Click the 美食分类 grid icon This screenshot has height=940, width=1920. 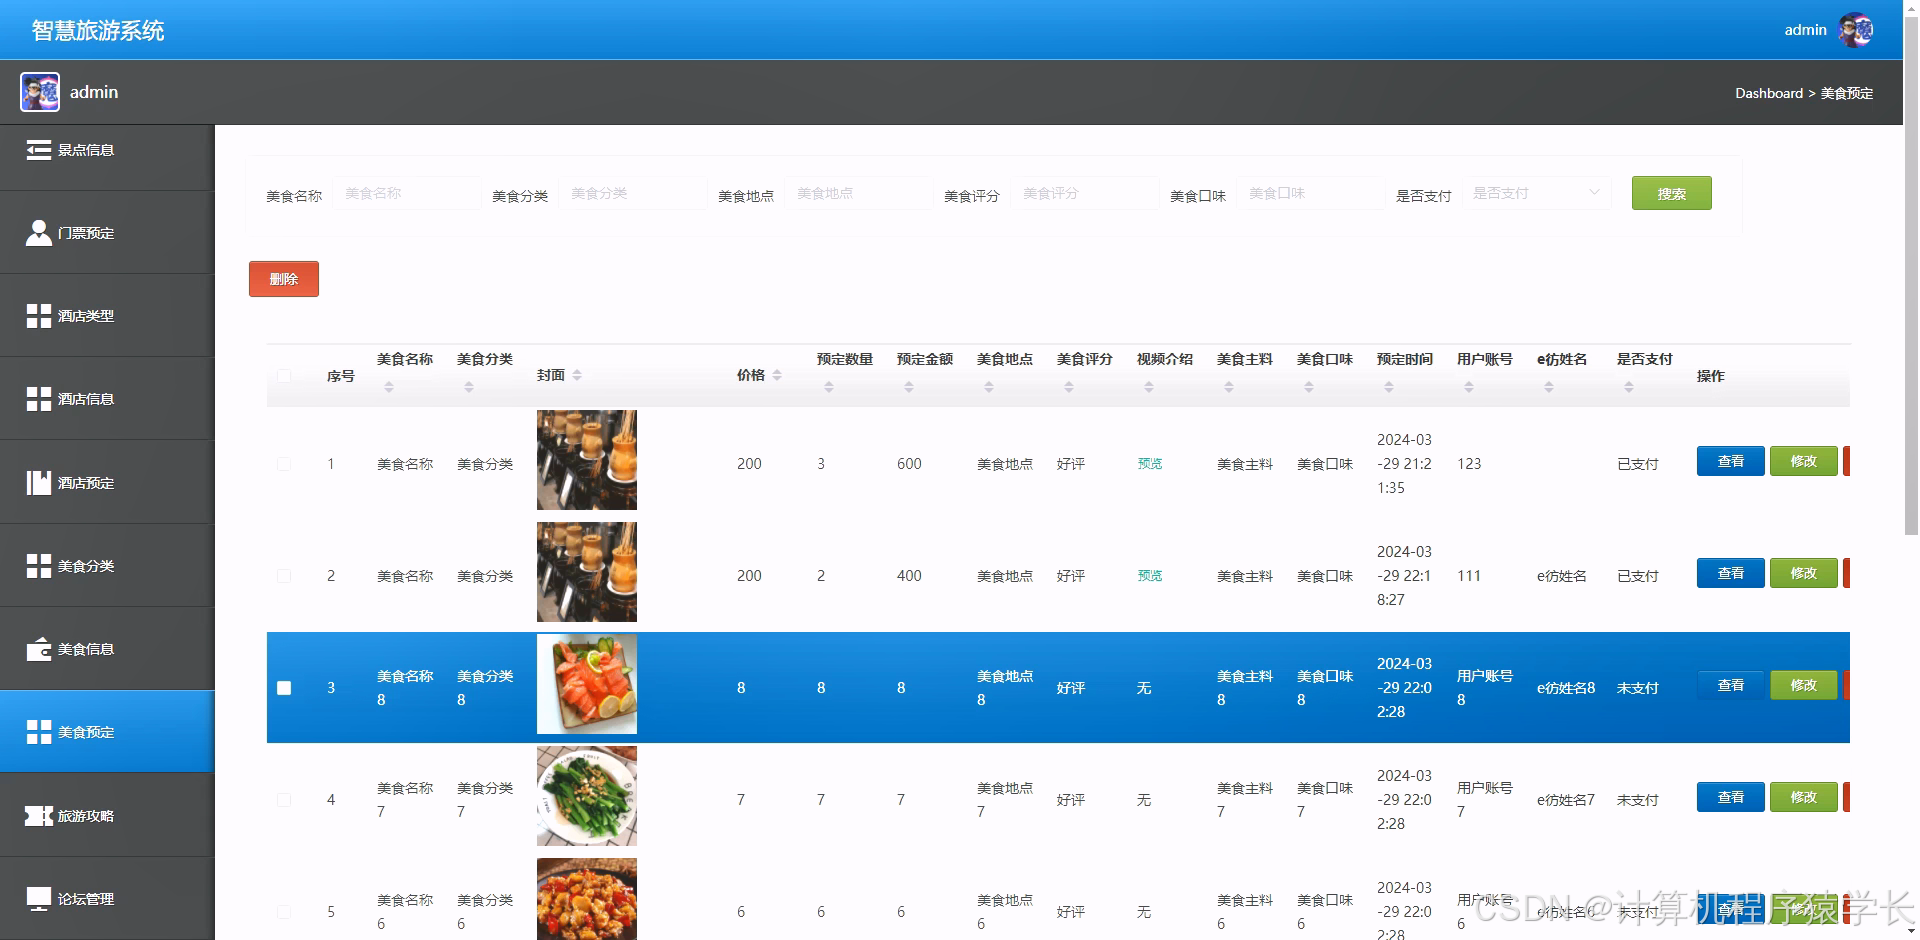click(x=38, y=566)
